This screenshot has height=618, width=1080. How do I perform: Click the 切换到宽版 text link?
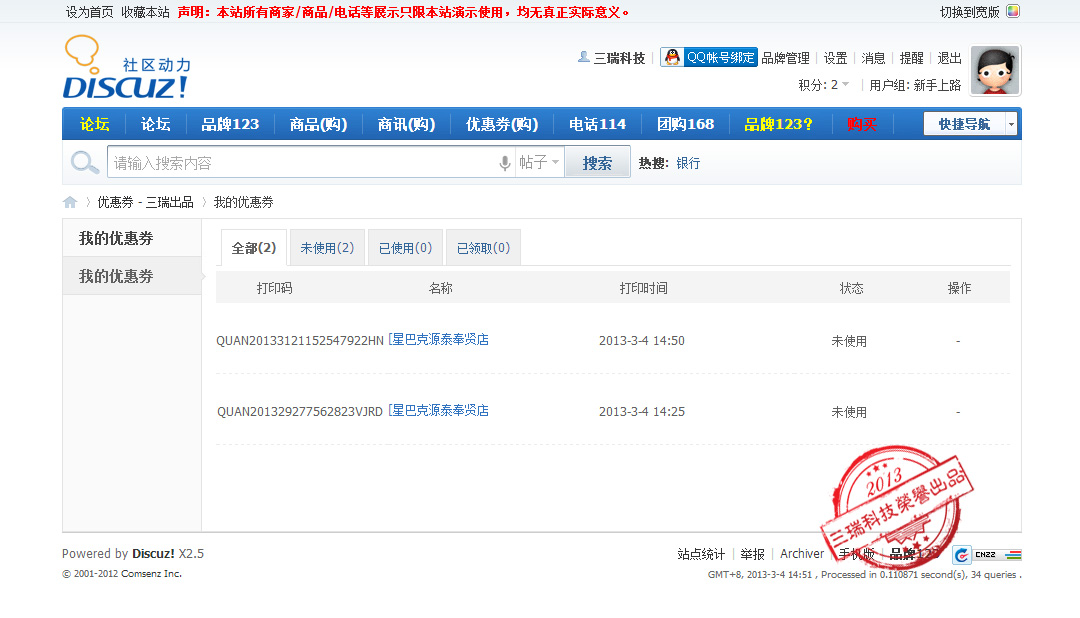click(x=969, y=12)
